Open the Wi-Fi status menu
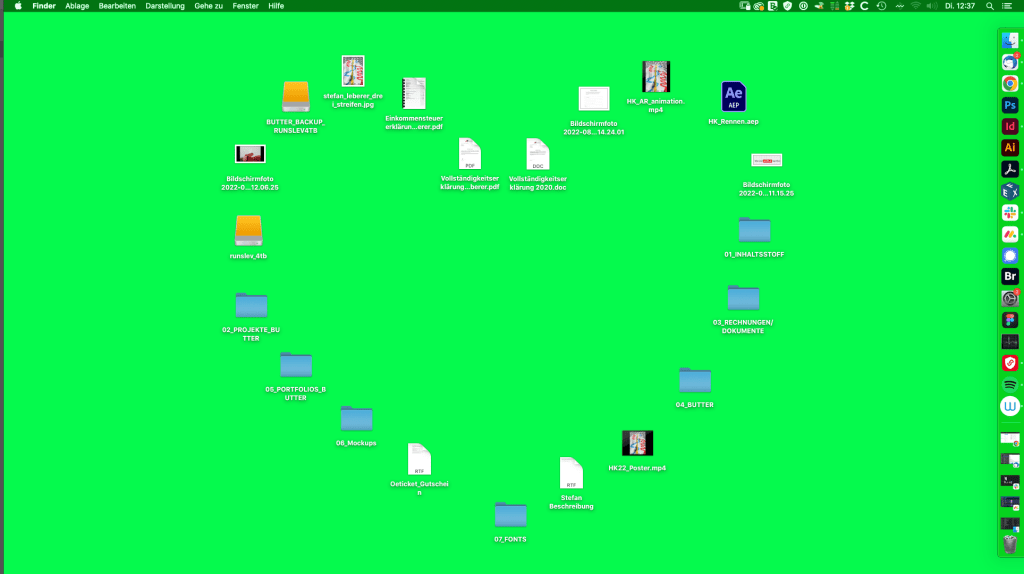This screenshot has width=1024, height=574. click(914, 6)
